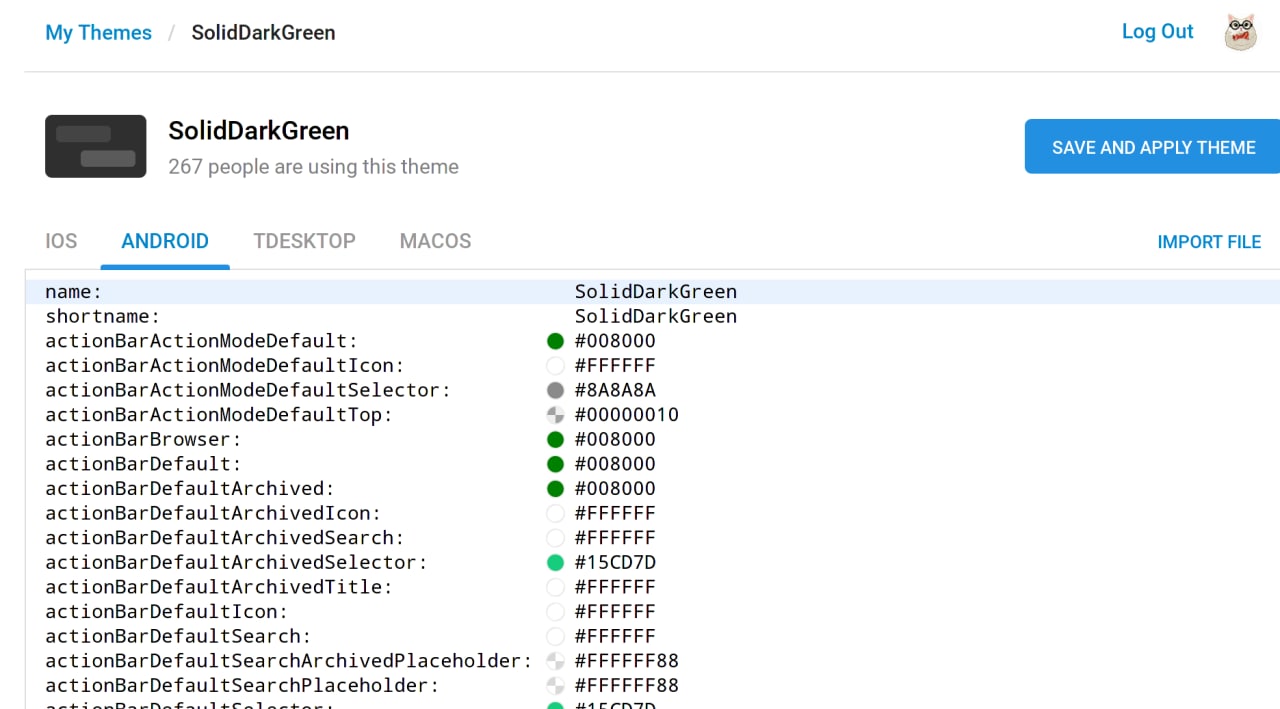Click the shortname value field
1280x709 pixels.
[655, 317]
